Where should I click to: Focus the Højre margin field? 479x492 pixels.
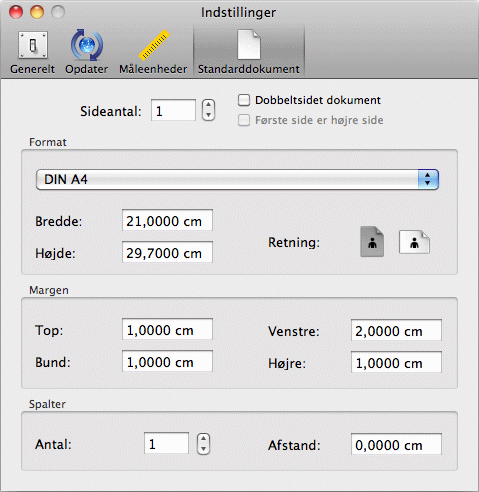click(396, 362)
